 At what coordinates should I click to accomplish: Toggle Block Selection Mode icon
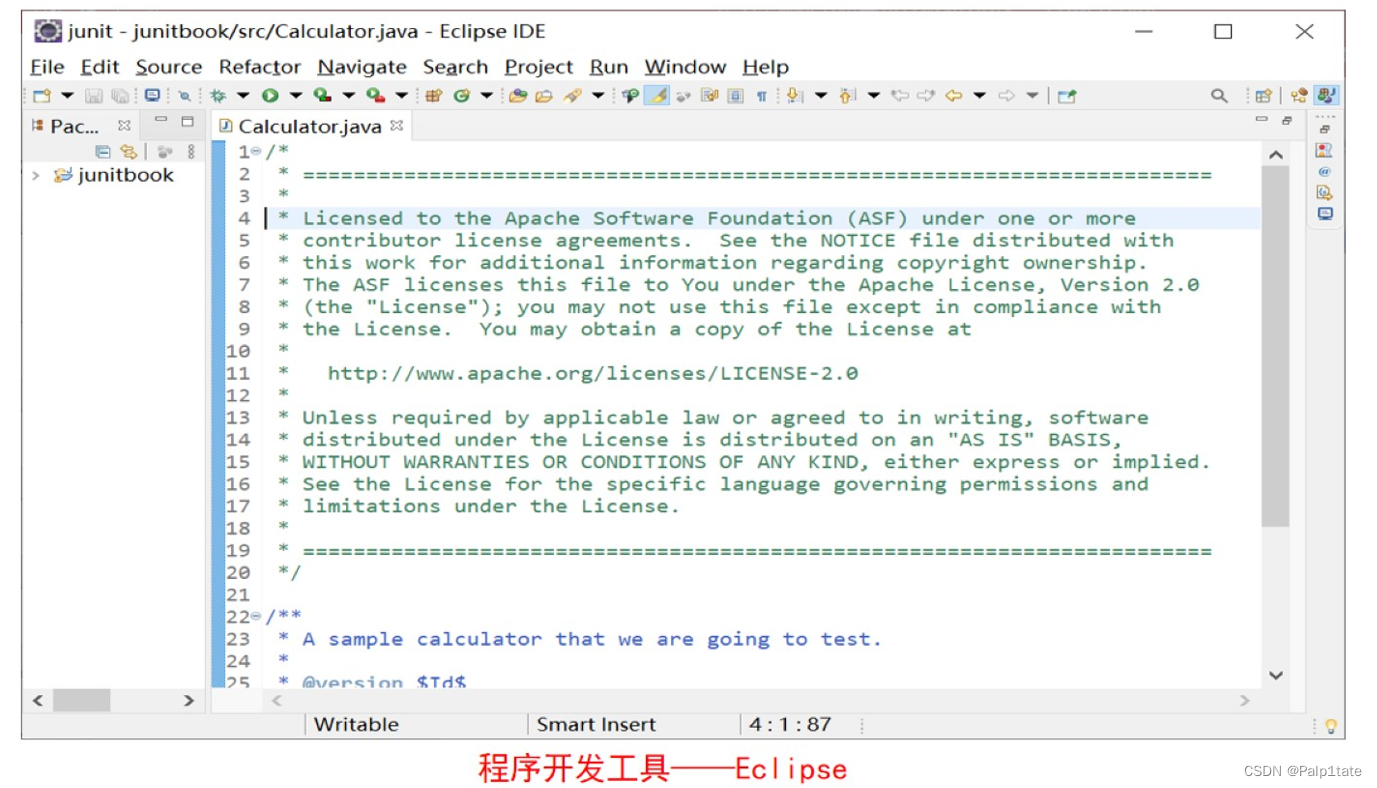(735, 96)
